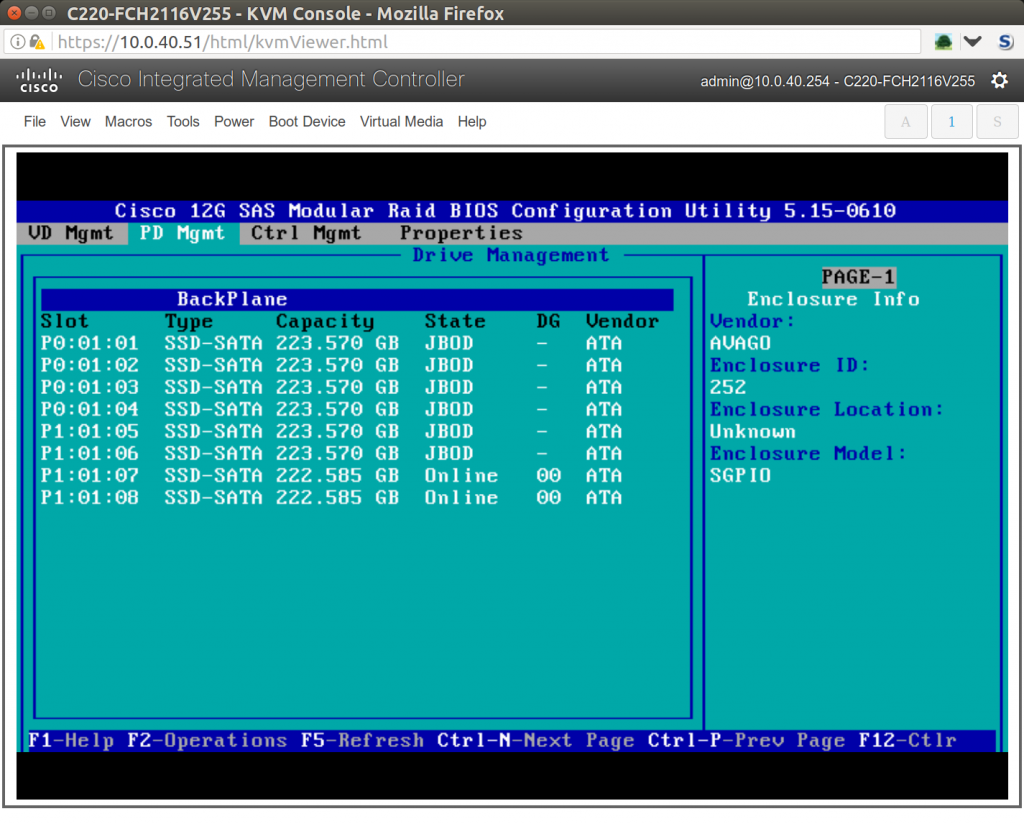The height and width of the screenshot is (824, 1024).
Task: Click the blue S extension icon
Action: coord(1006,42)
